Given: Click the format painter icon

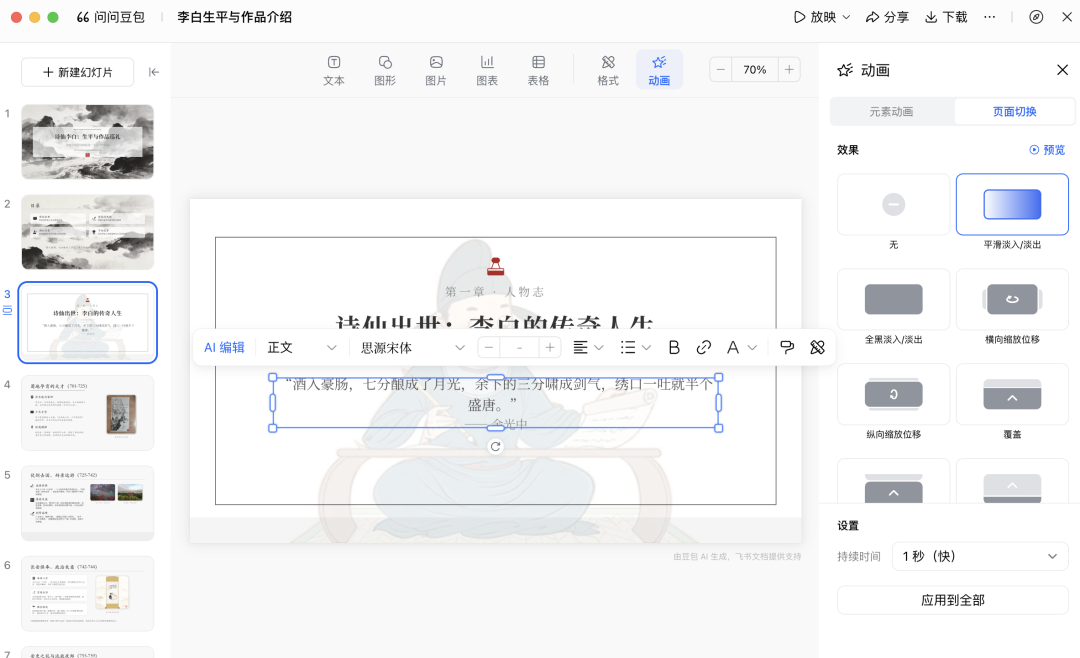Looking at the screenshot, I should pyautogui.click(x=787, y=347).
